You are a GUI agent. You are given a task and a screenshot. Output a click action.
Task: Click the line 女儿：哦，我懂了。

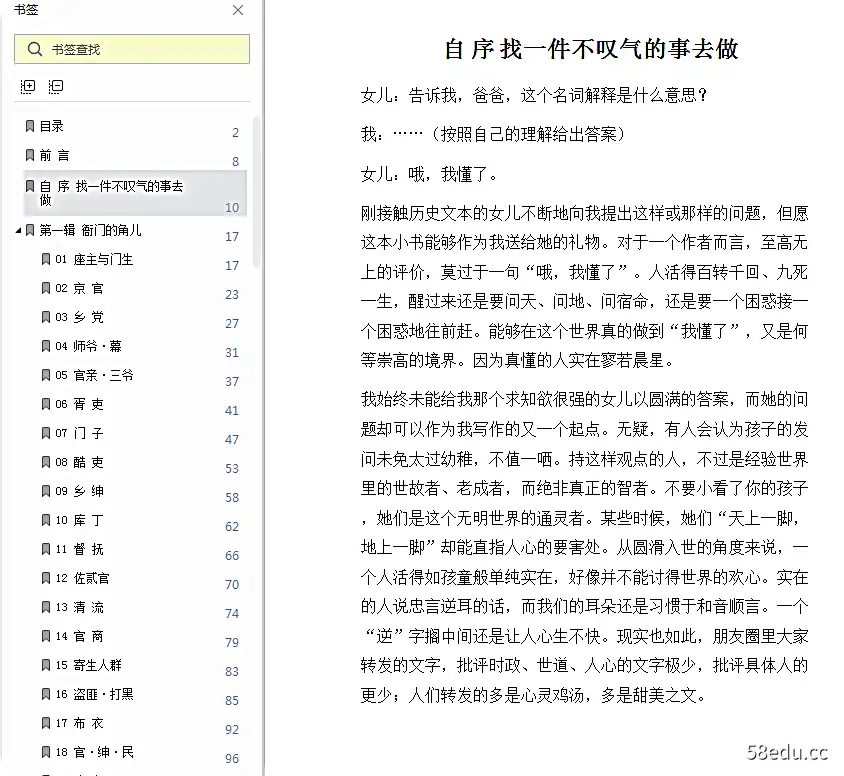429,174
